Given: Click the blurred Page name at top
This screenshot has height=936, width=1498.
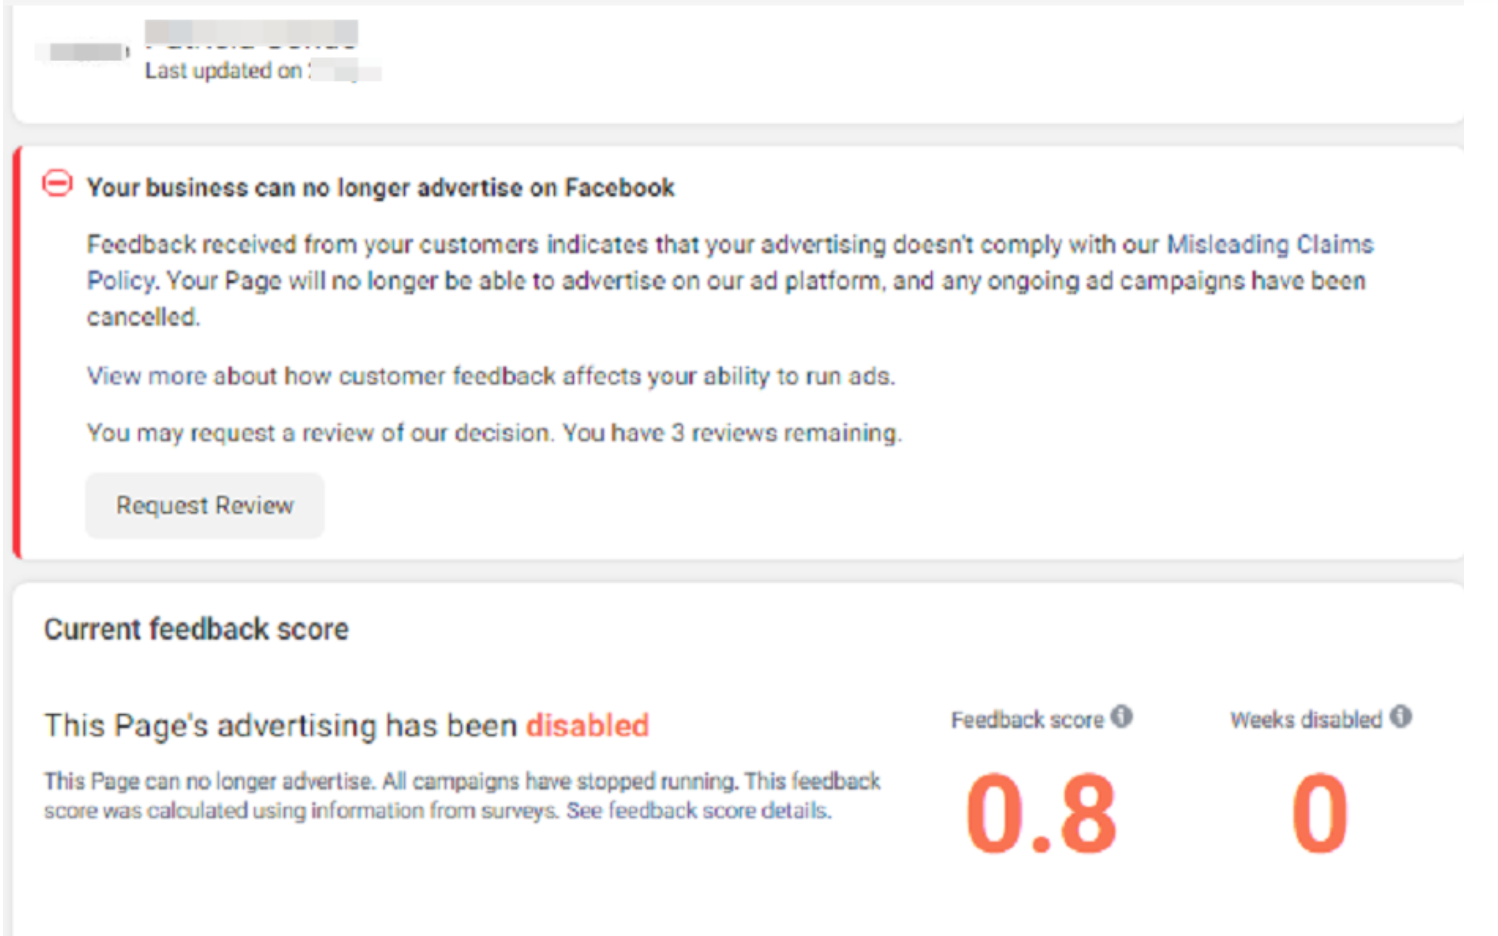Looking at the screenshot, I should pos(251,34).
